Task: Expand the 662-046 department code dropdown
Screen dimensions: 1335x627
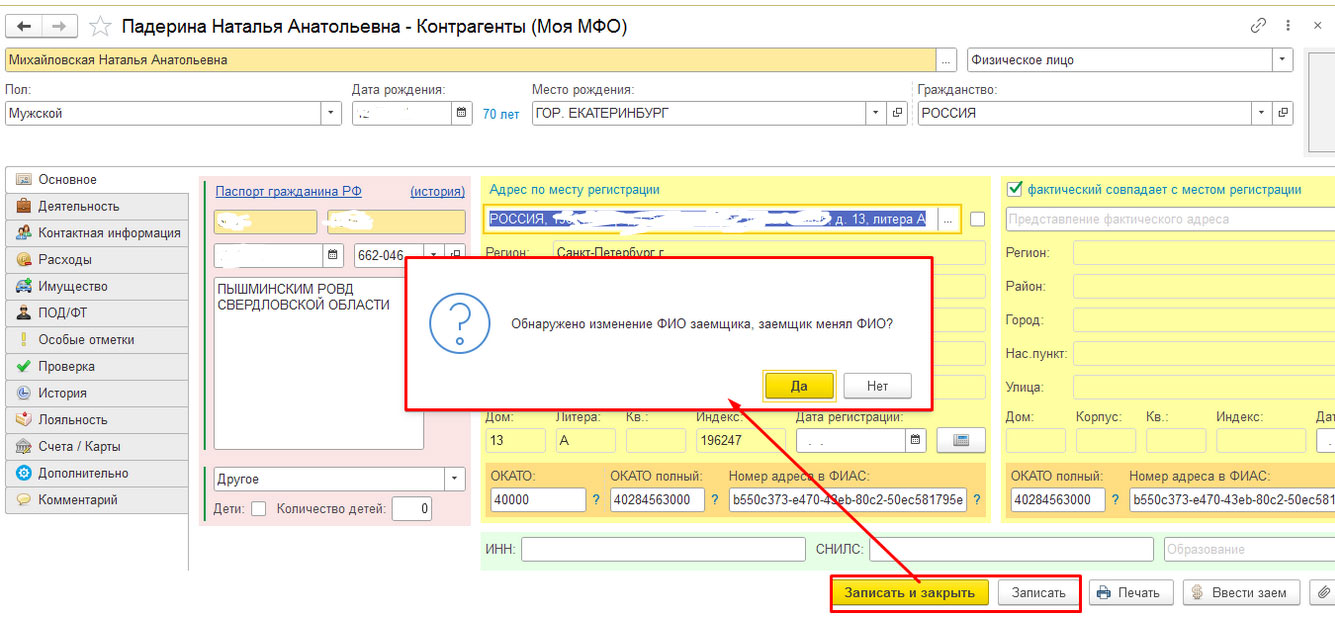Action: tap(434, 255)
